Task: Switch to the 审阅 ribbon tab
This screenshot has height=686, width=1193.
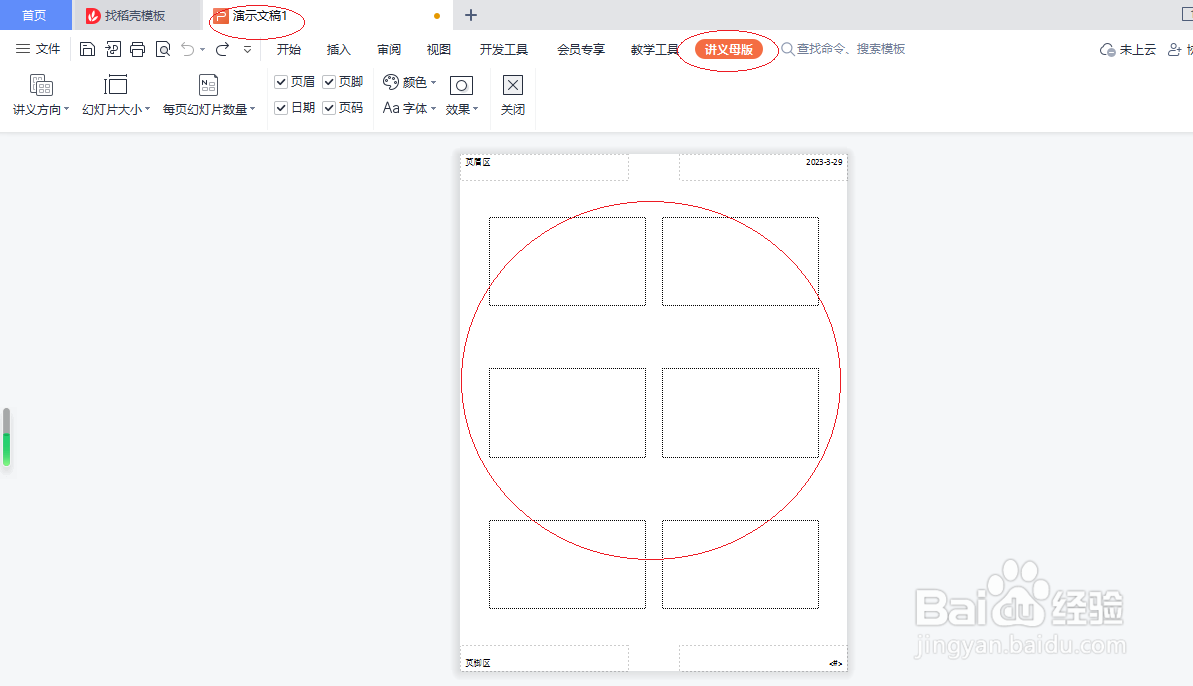Action: [x=389, y=49]
